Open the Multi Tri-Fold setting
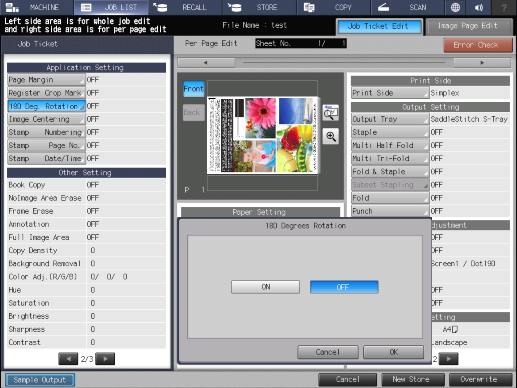Screen dimensions: 517x388 [x=390, y=159]
